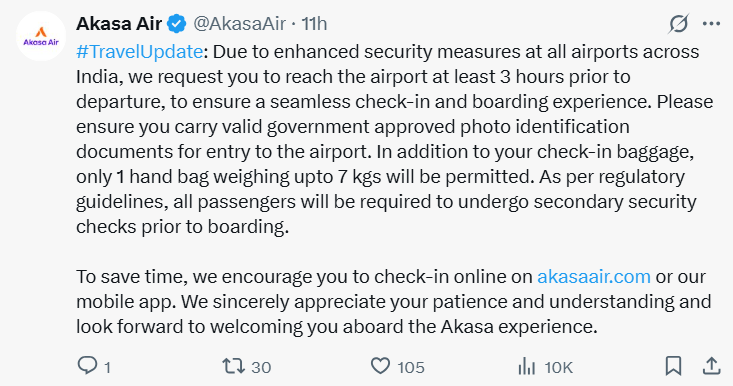Open the post by clicking its body text
Image resolution: width=733 pixels, height=386 pixels.
[x=394, y=139]
